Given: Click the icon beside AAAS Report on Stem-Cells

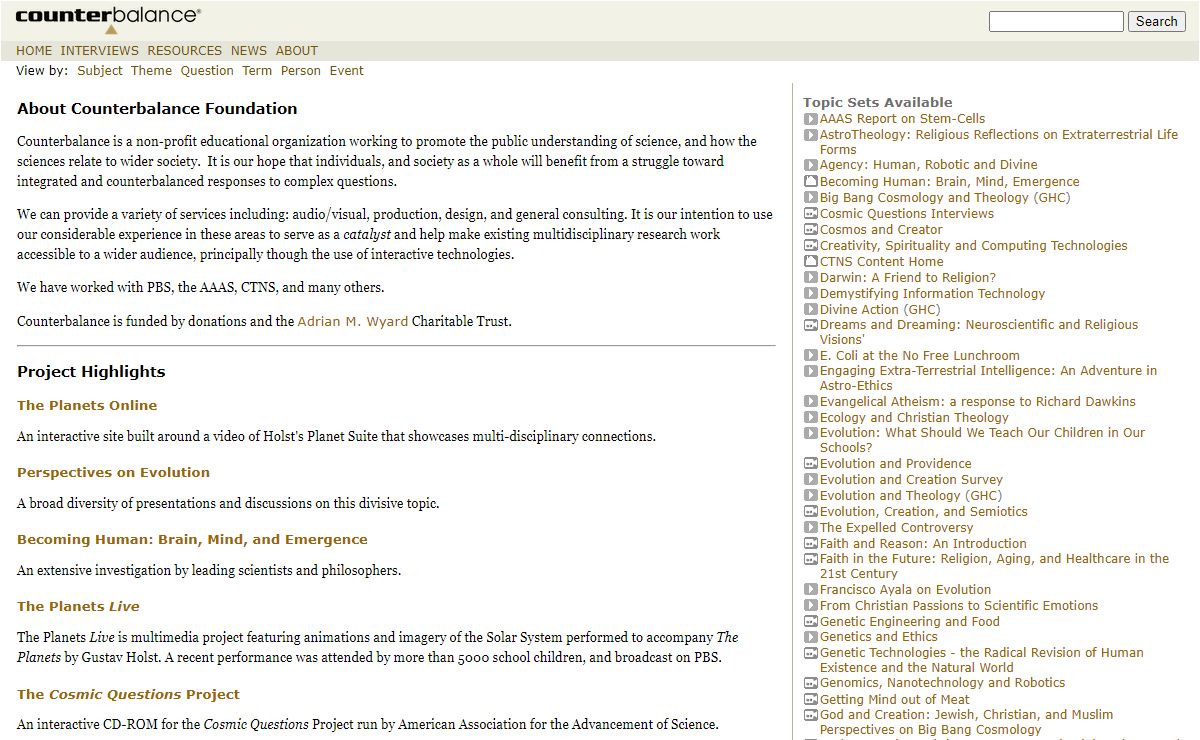Looking at the screenshot, I should [x=811, y=119].
